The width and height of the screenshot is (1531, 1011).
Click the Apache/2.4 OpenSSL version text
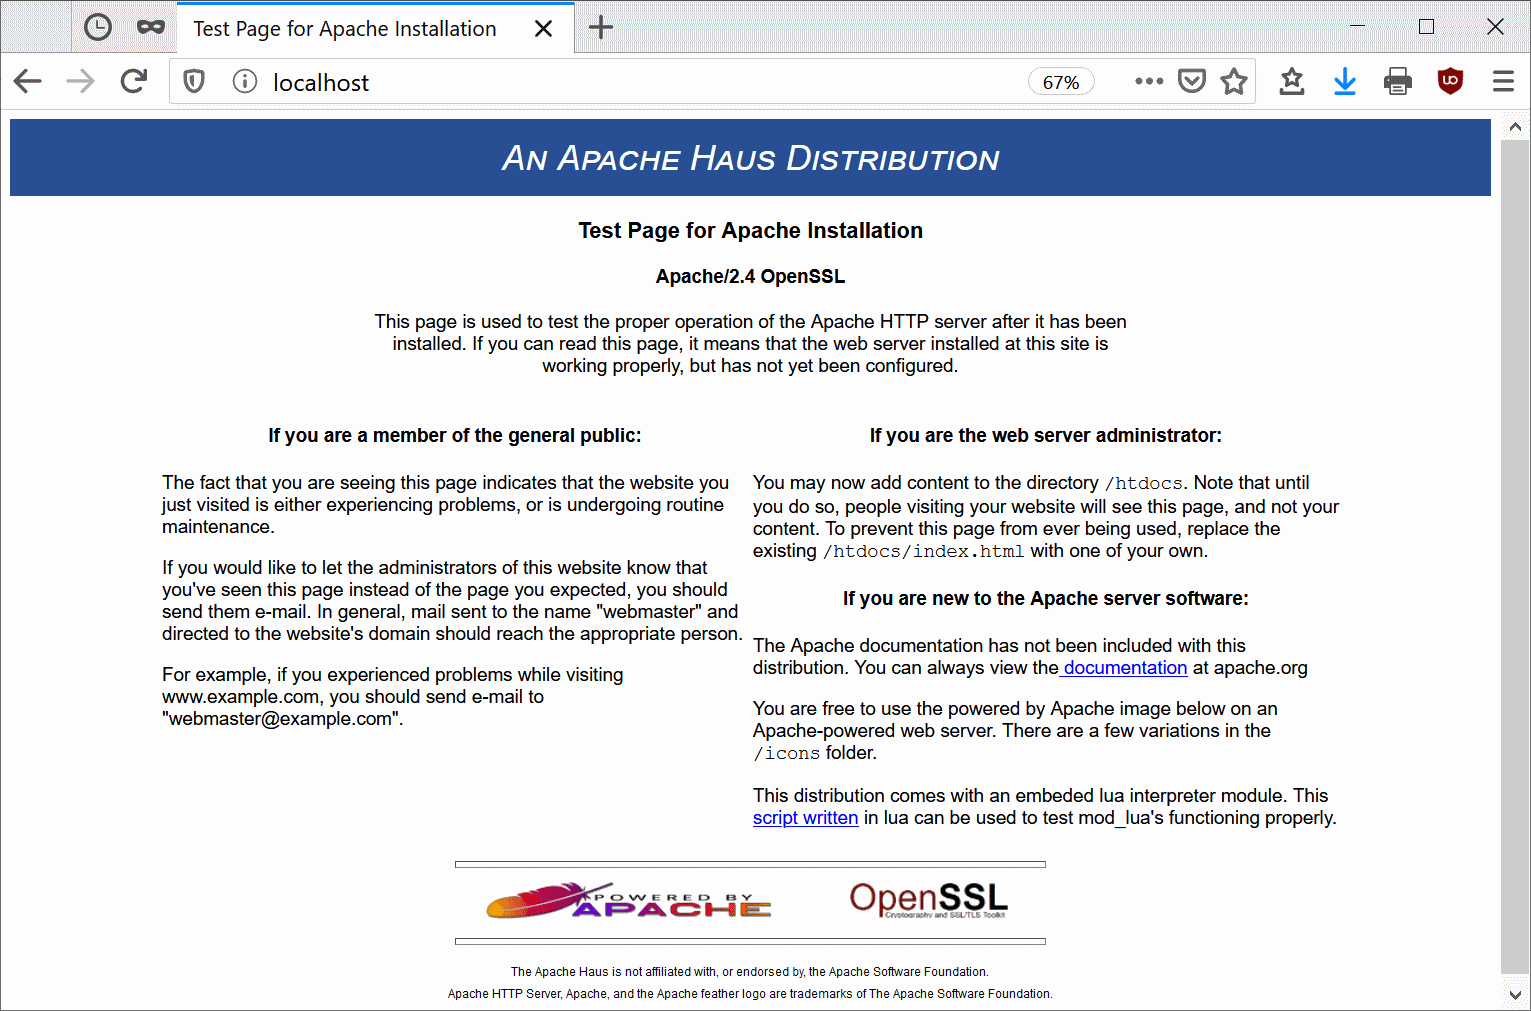click(750, 277)
